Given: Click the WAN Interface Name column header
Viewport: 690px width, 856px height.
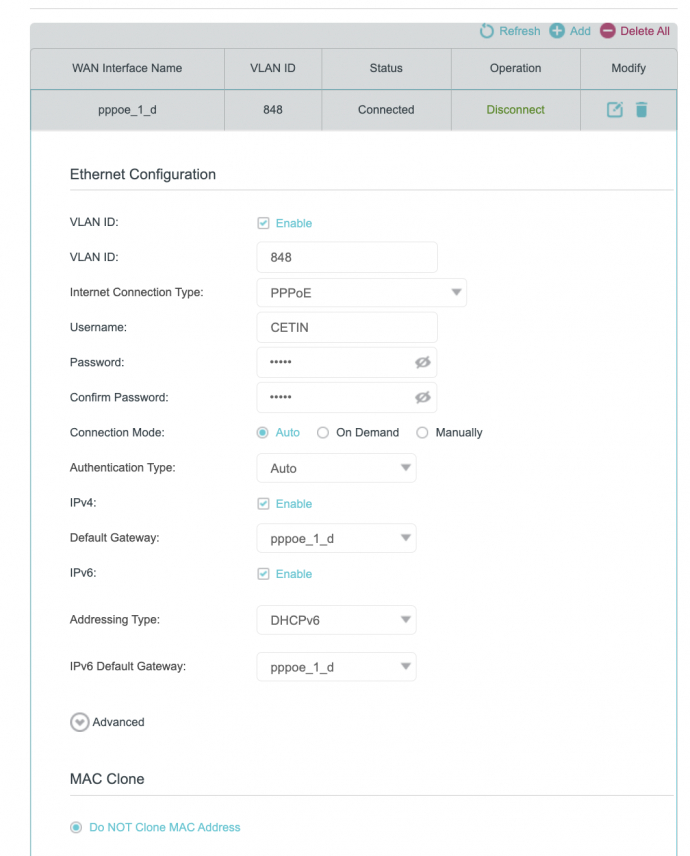Looking at the screenshot, I should tap(127, 68).
